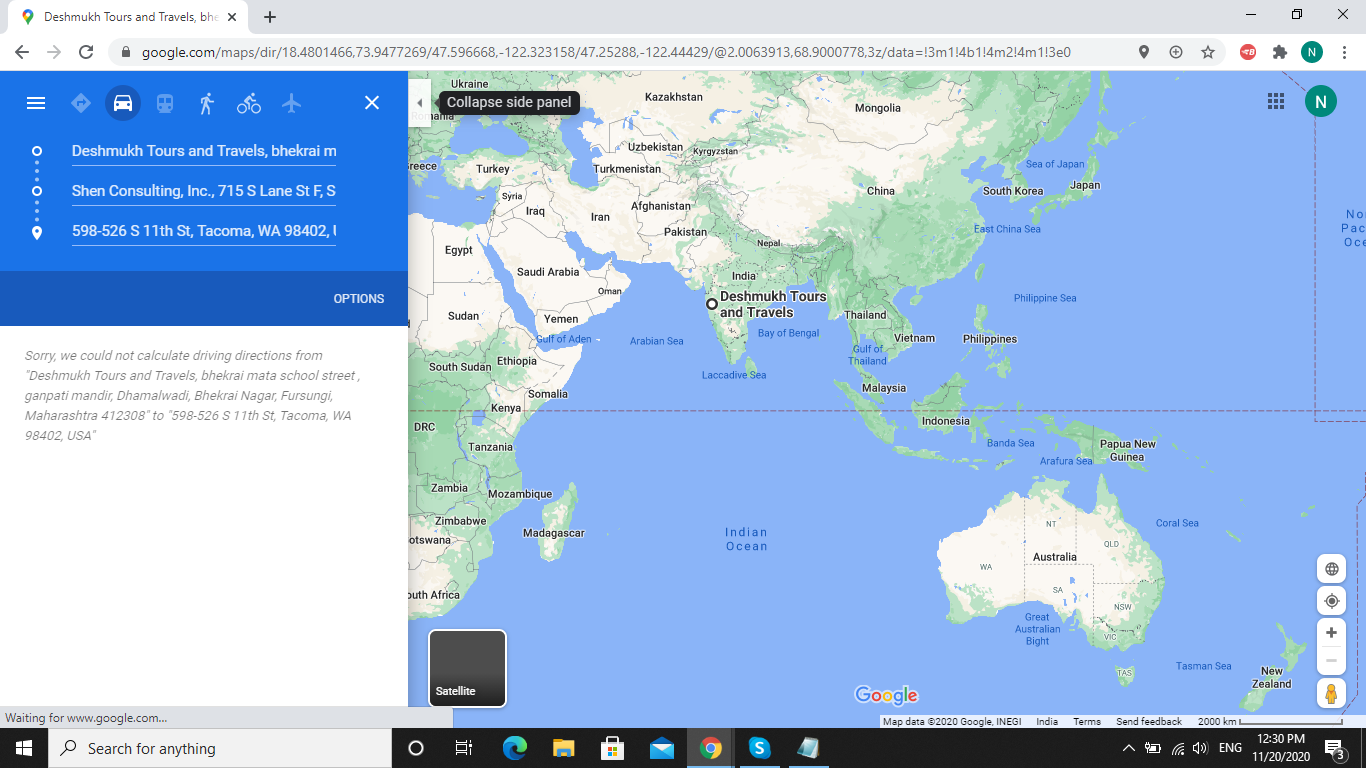Open the ENG language selector
The height and width of the screenshot is (768, 1366).
click(1230, 748)
